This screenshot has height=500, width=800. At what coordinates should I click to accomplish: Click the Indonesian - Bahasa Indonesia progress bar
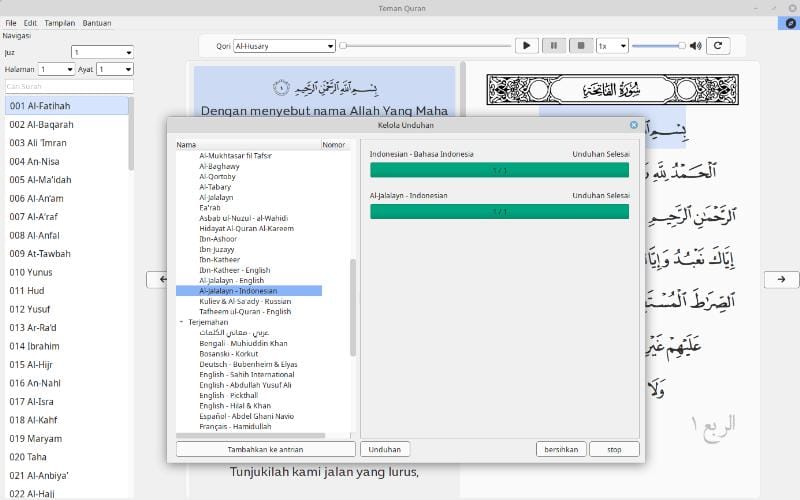pos(499,170)
